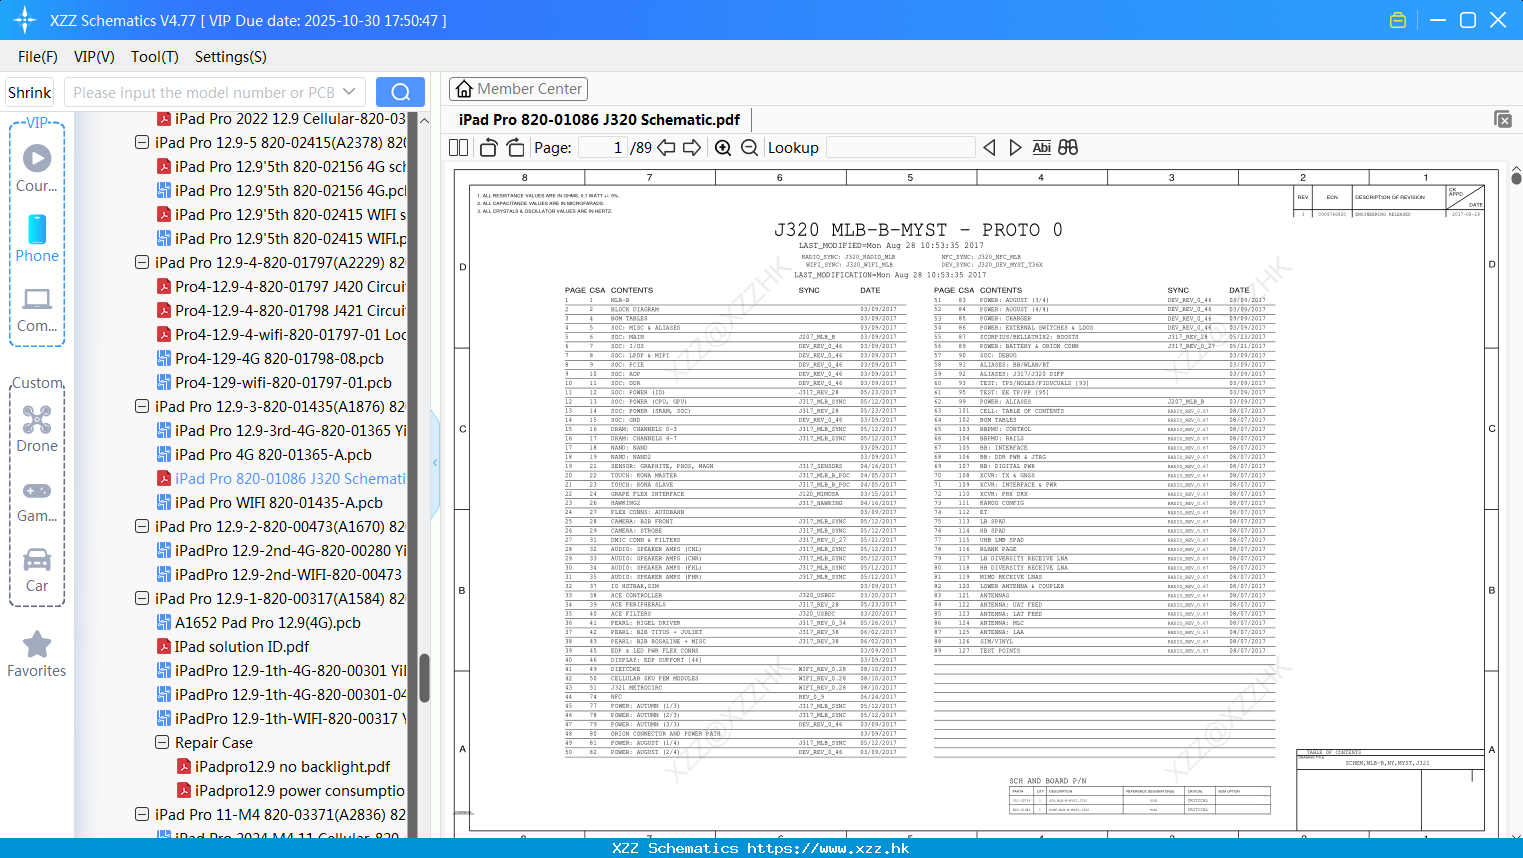The height and width of the screenshot is (858, 1523).
Task: Click the tree panel vertical scrollbar thumb
Action: [424, 680]
